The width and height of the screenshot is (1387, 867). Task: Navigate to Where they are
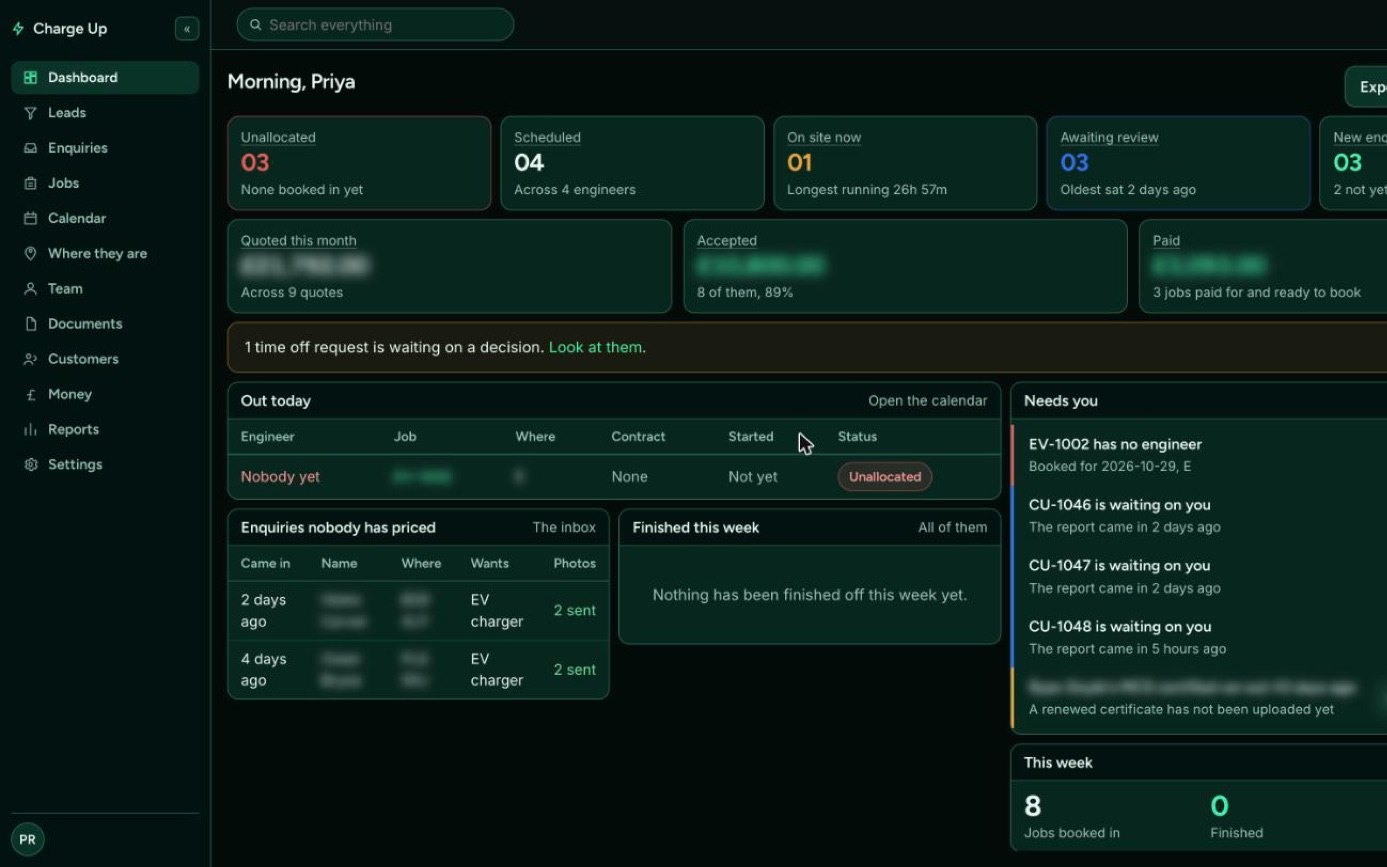click(x=105, y=254)
